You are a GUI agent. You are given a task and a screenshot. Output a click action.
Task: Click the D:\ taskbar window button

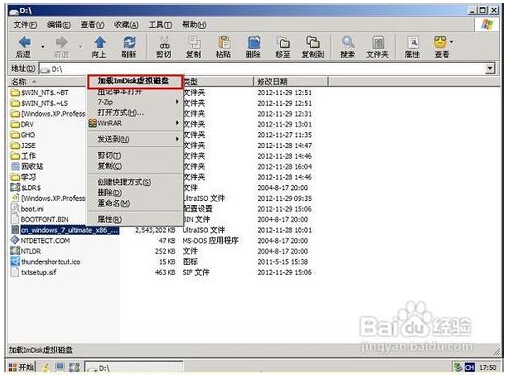coord(133,368)
